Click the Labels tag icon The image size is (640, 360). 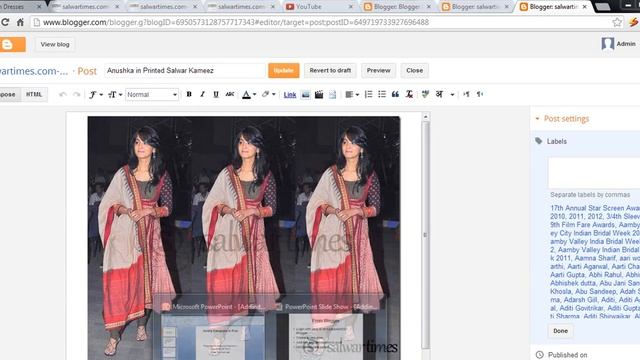pos(539,141)
